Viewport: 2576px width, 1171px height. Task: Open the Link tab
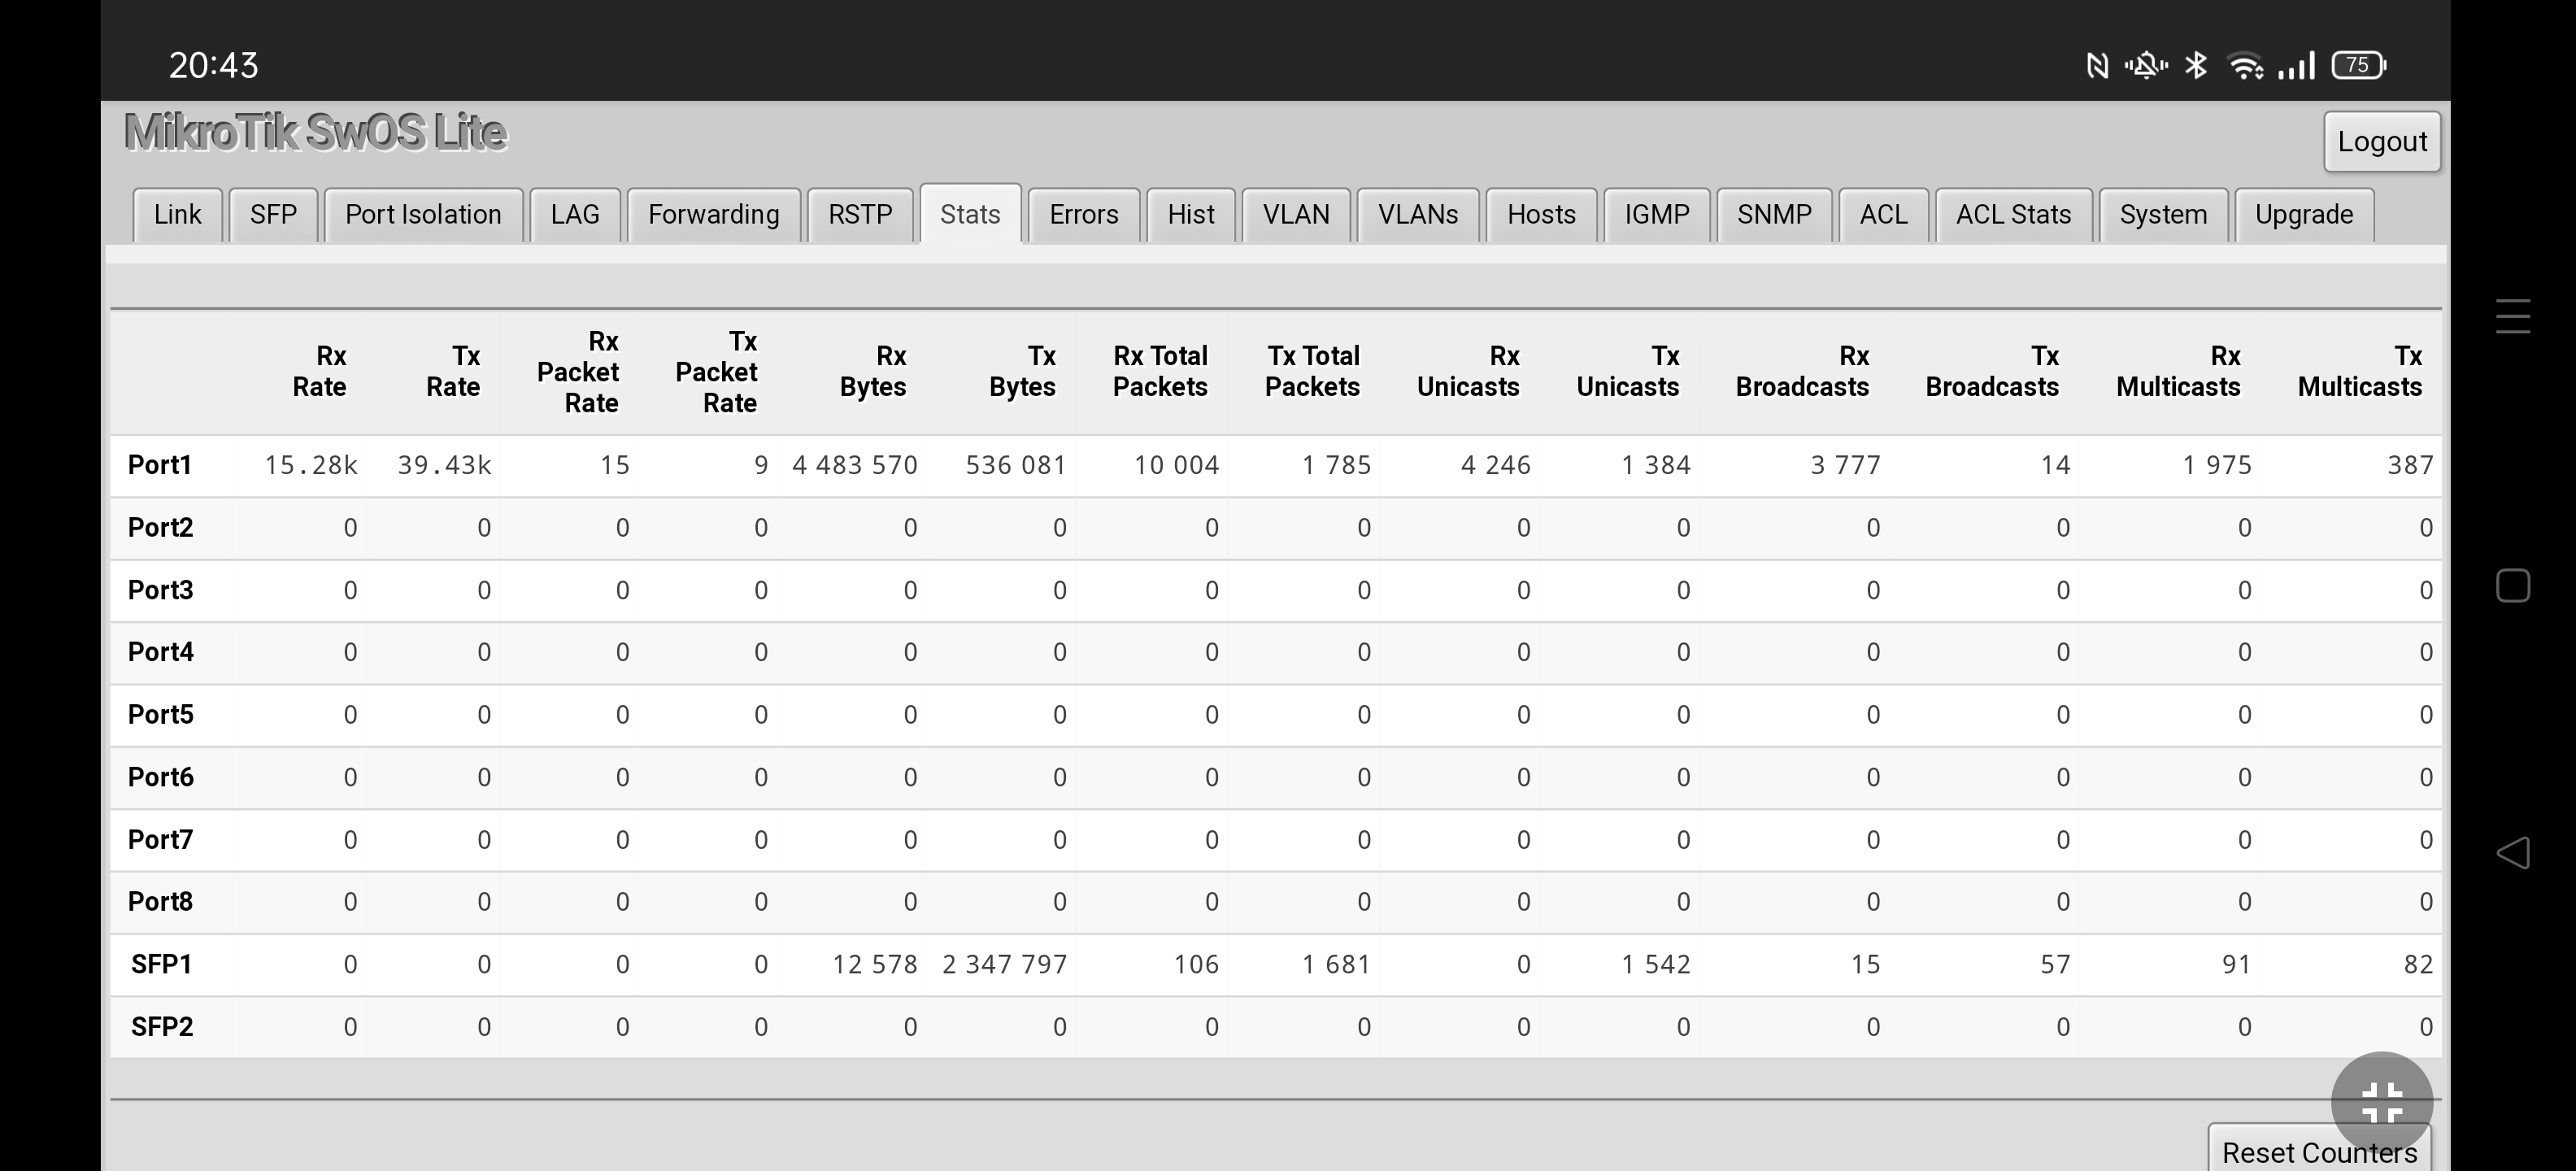(x=177, y=215)
